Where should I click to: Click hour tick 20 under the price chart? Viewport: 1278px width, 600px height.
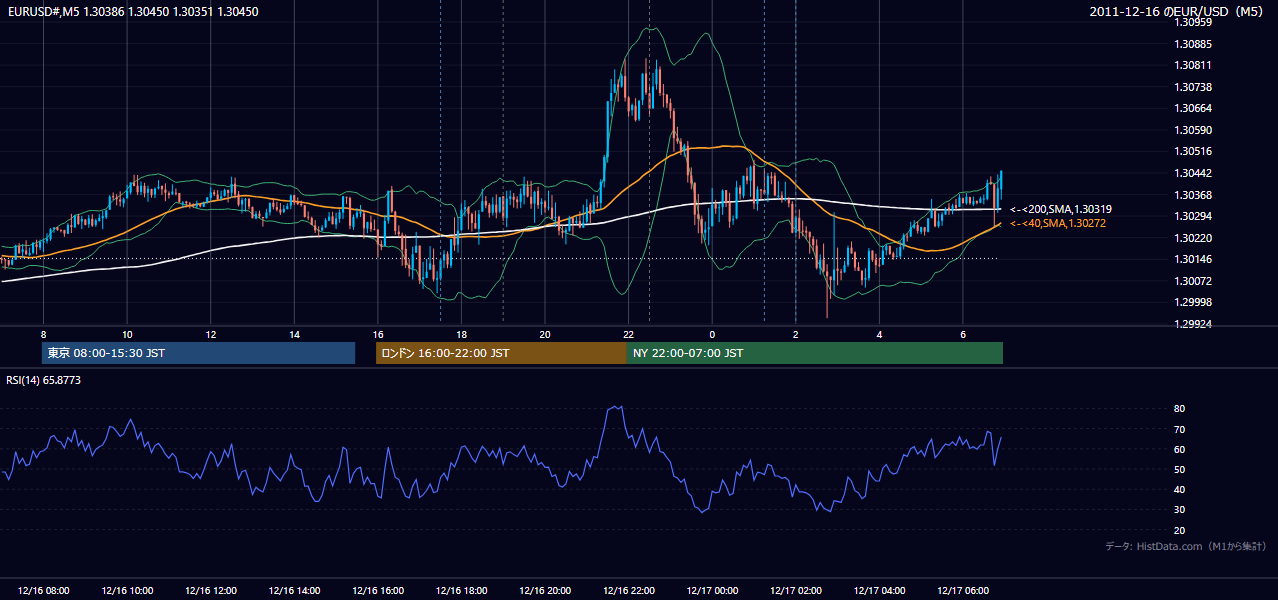click(x=545, y=334)
